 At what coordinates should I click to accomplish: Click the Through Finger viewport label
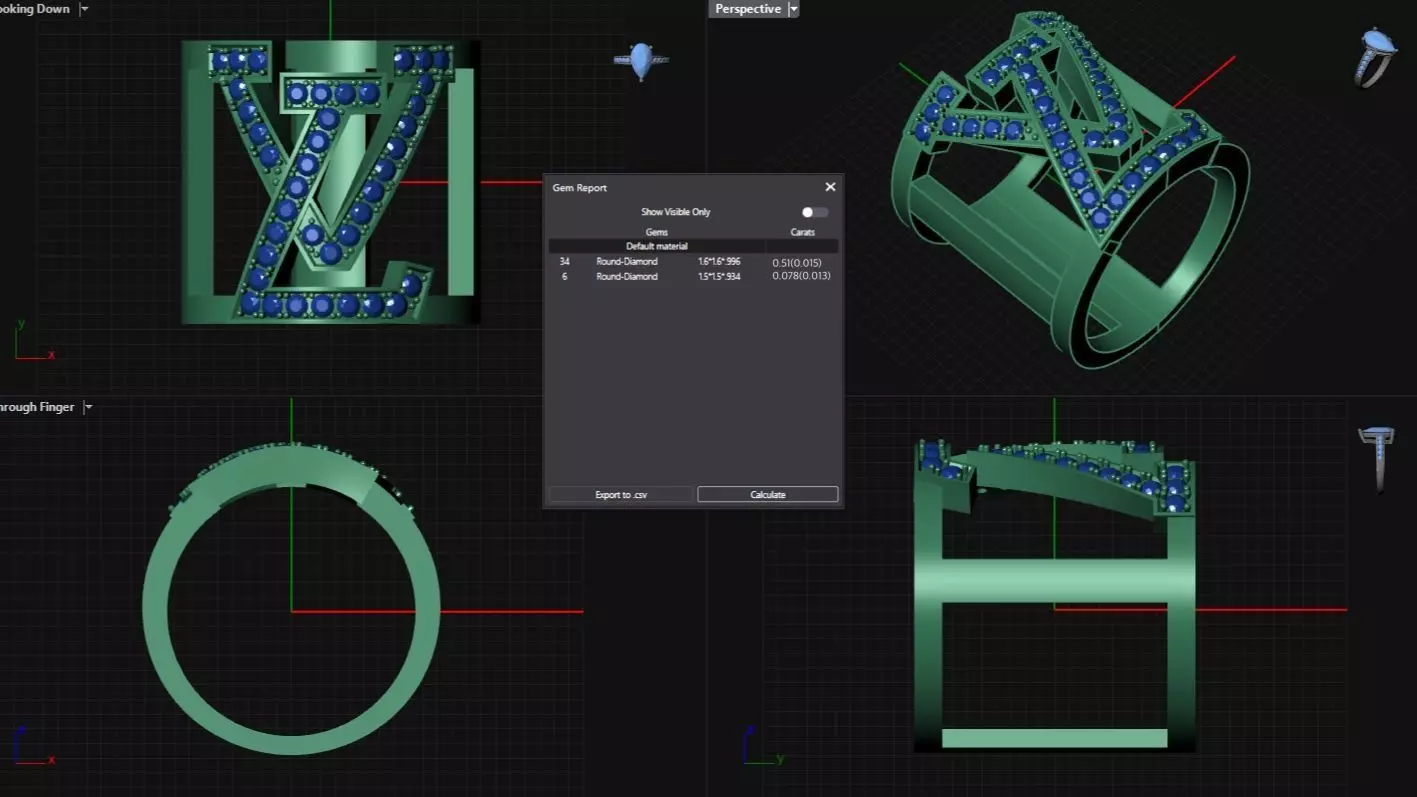[x=37, y=407]
